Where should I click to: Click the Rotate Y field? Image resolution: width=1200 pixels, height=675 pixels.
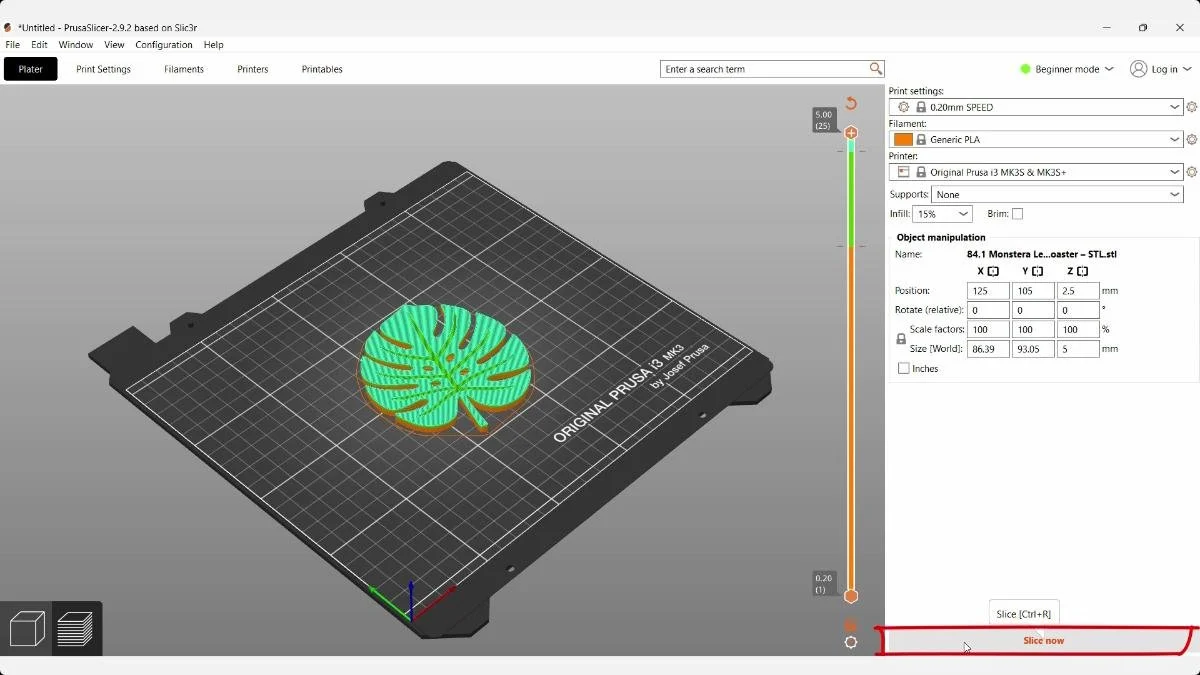(1033, 310)
